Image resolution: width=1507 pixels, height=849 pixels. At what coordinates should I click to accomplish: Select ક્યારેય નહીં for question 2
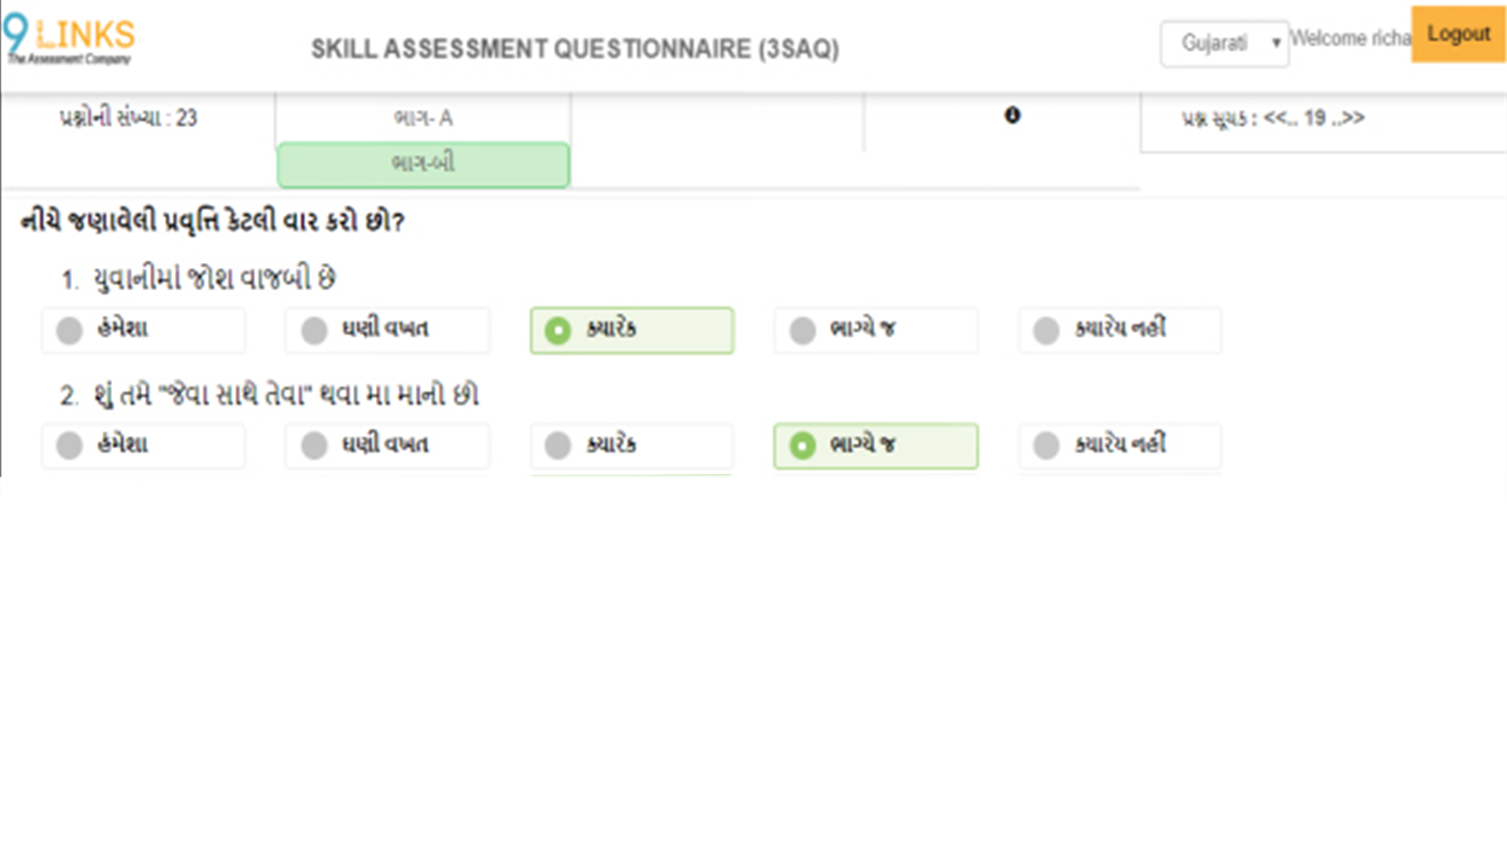tap(1119, 446)
